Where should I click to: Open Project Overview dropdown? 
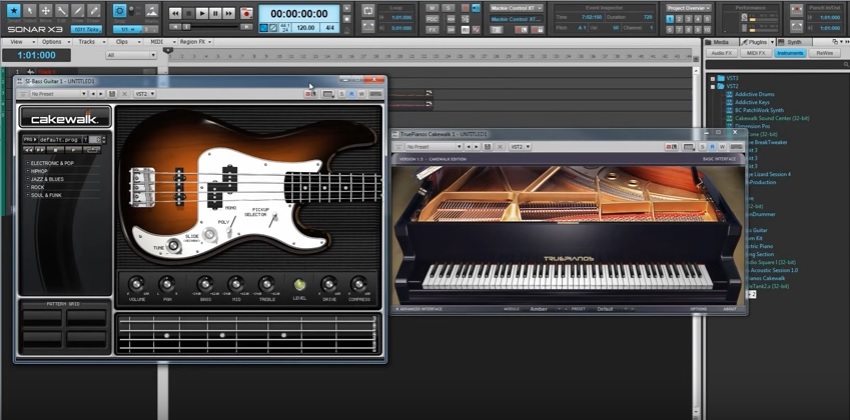(689, 8)
